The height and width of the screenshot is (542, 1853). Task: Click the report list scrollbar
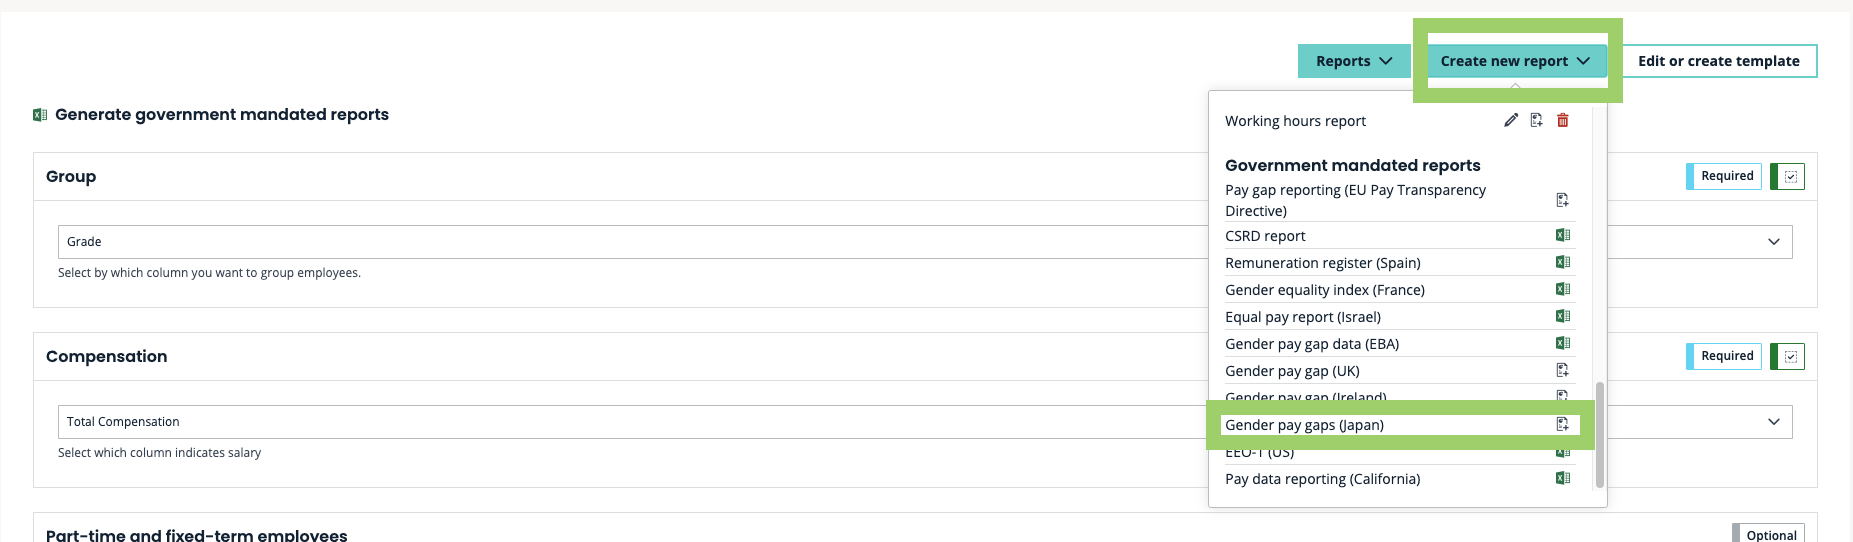click(x=1599, y=434)
